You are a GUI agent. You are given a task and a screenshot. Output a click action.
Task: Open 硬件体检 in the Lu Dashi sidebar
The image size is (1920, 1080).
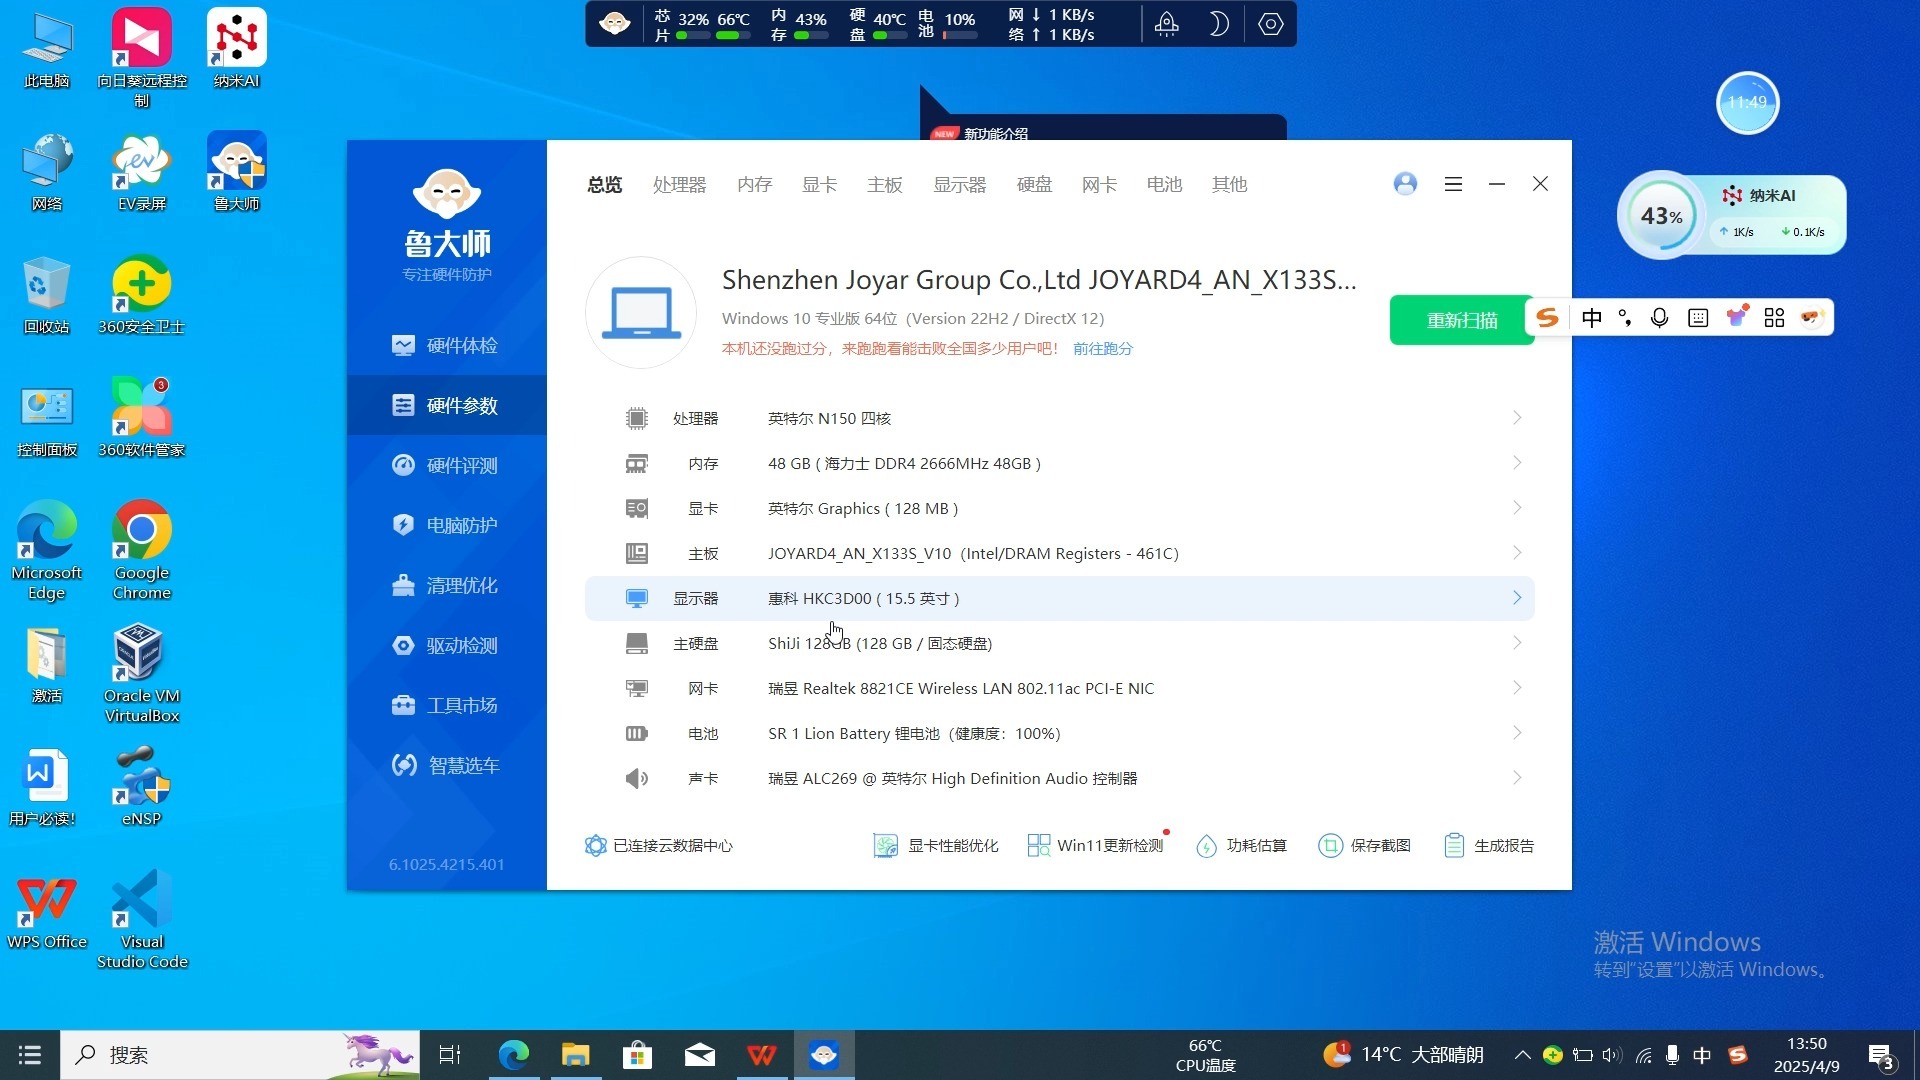[x=446, y=345]
